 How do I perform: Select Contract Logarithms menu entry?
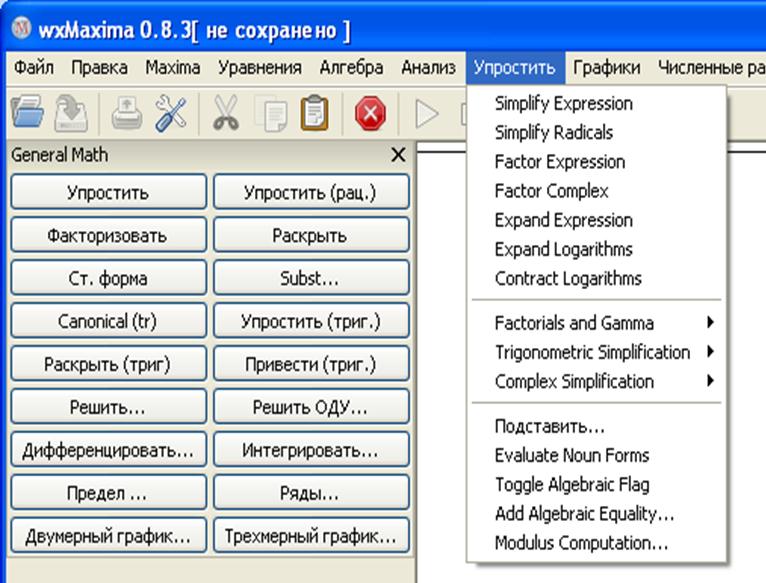coord(596,279)
